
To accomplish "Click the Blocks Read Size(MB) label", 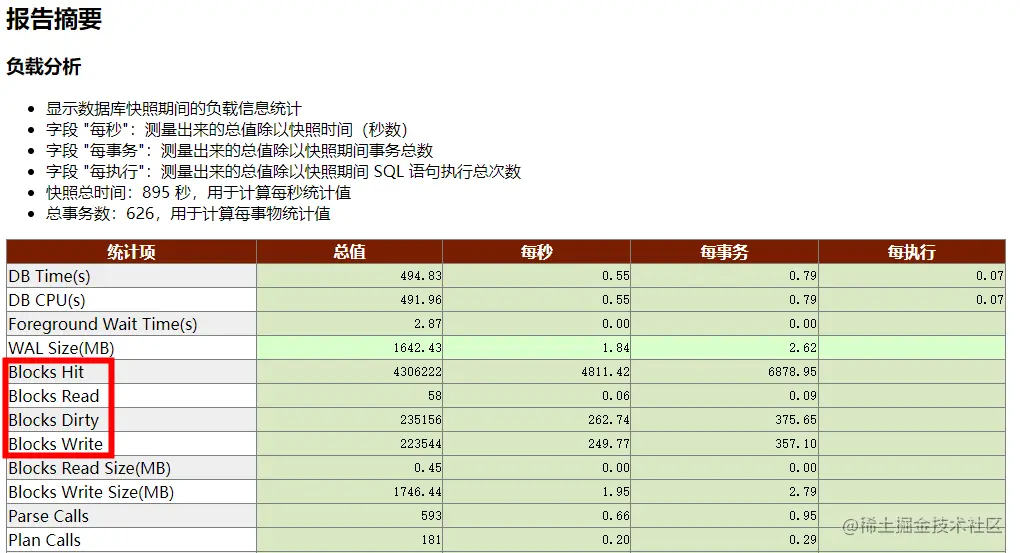I will pyautogui.click(x=90, y=468).
